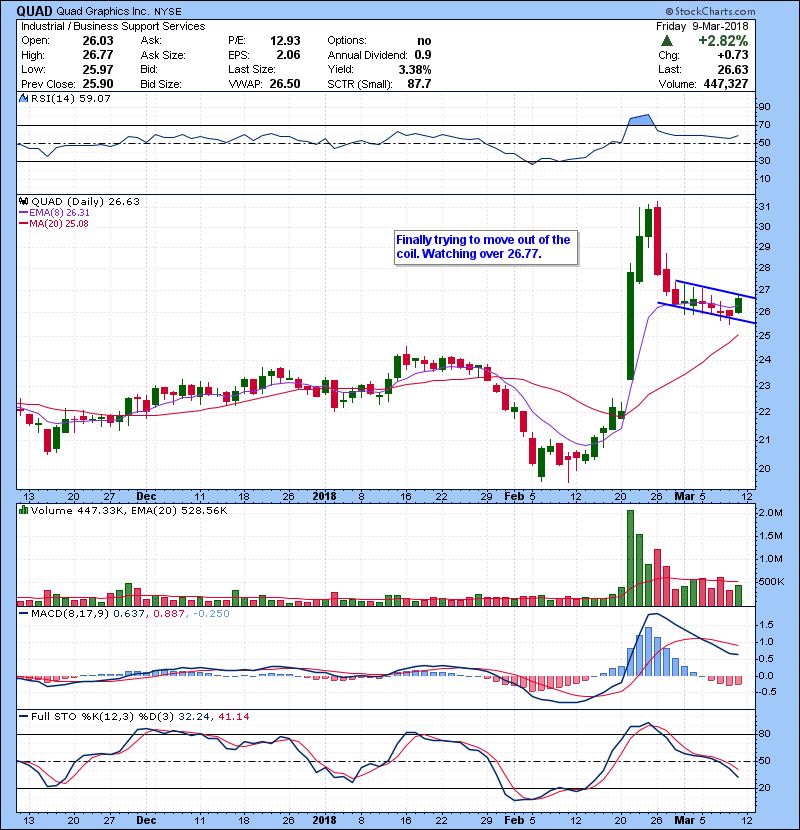Select the Open value 26.03

[x=97, y=41]
